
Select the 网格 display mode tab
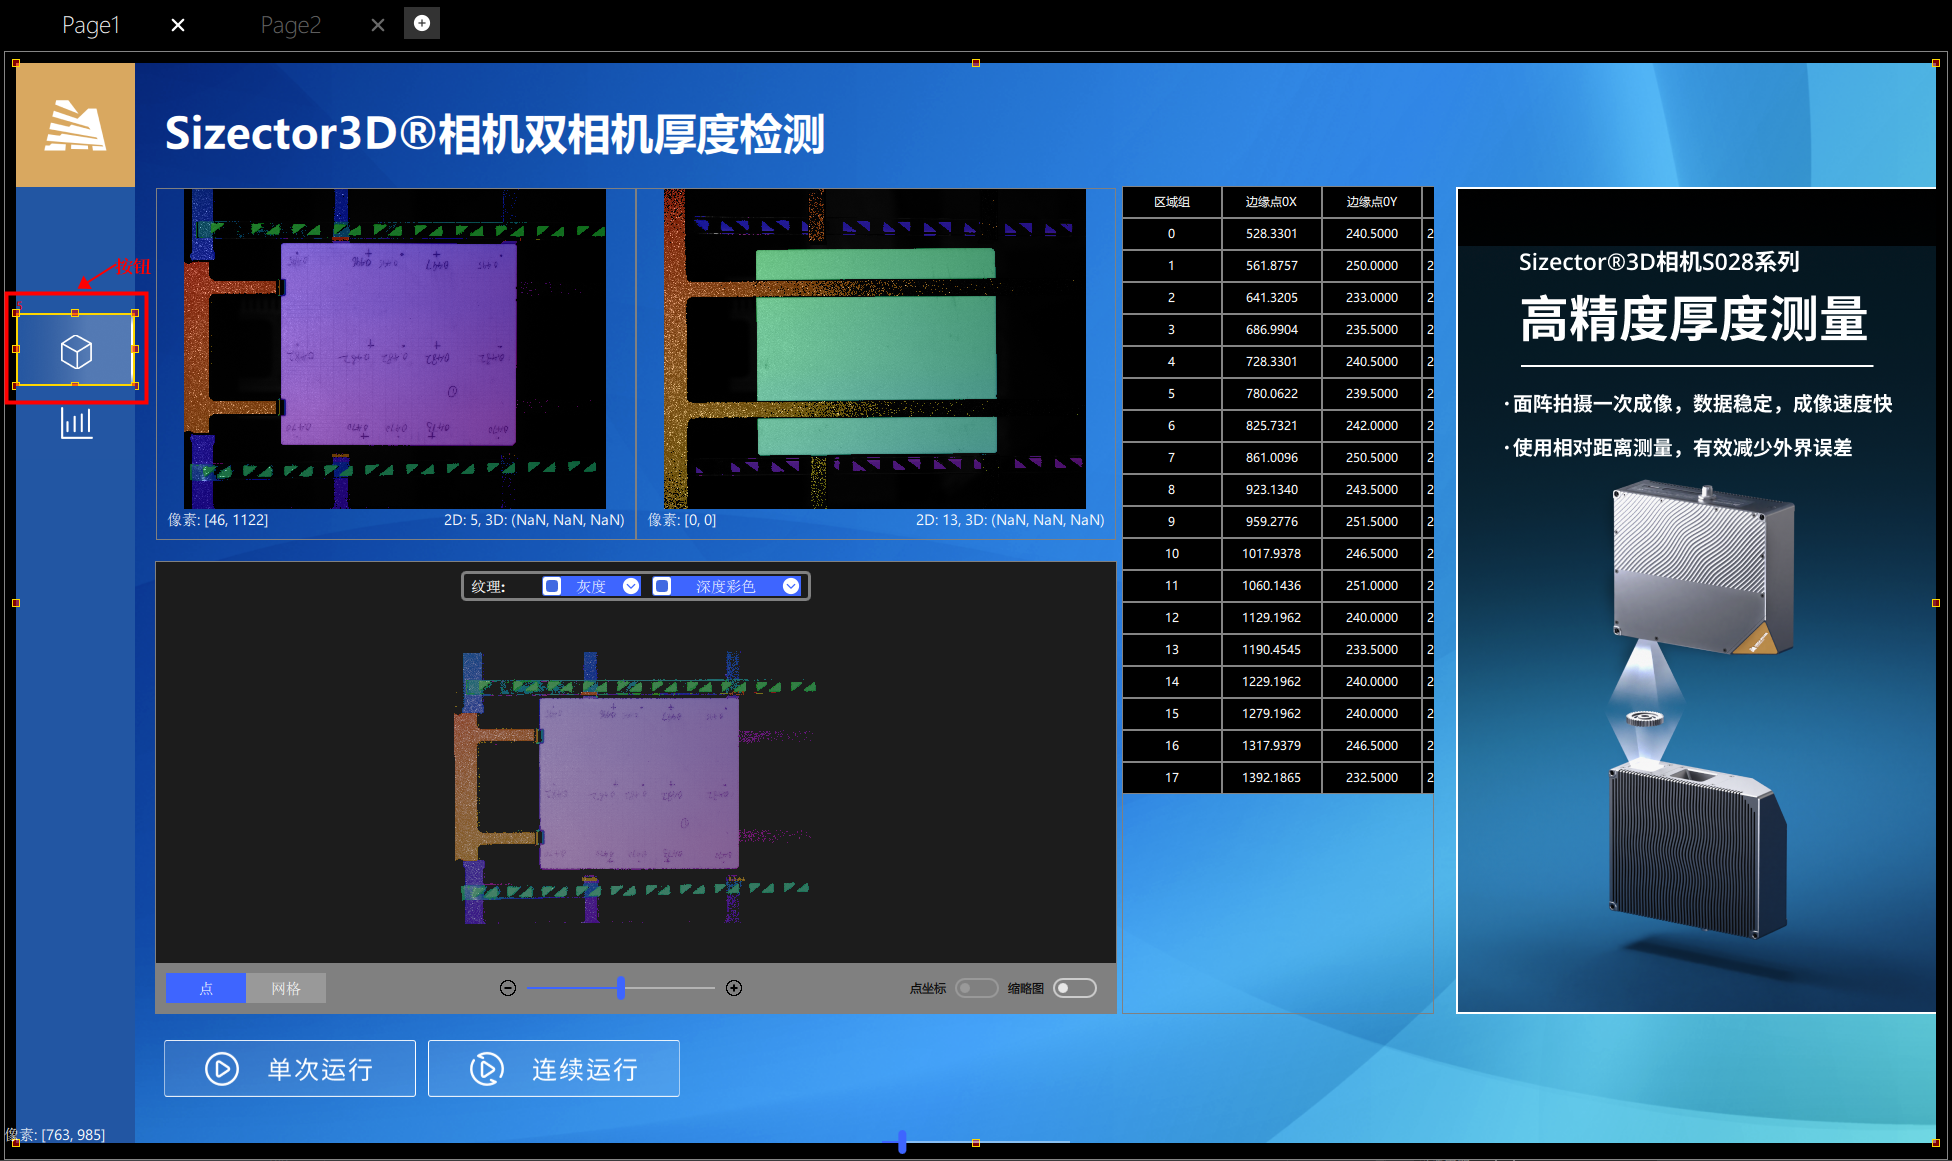pyautogui.click(x=286, y=988)
